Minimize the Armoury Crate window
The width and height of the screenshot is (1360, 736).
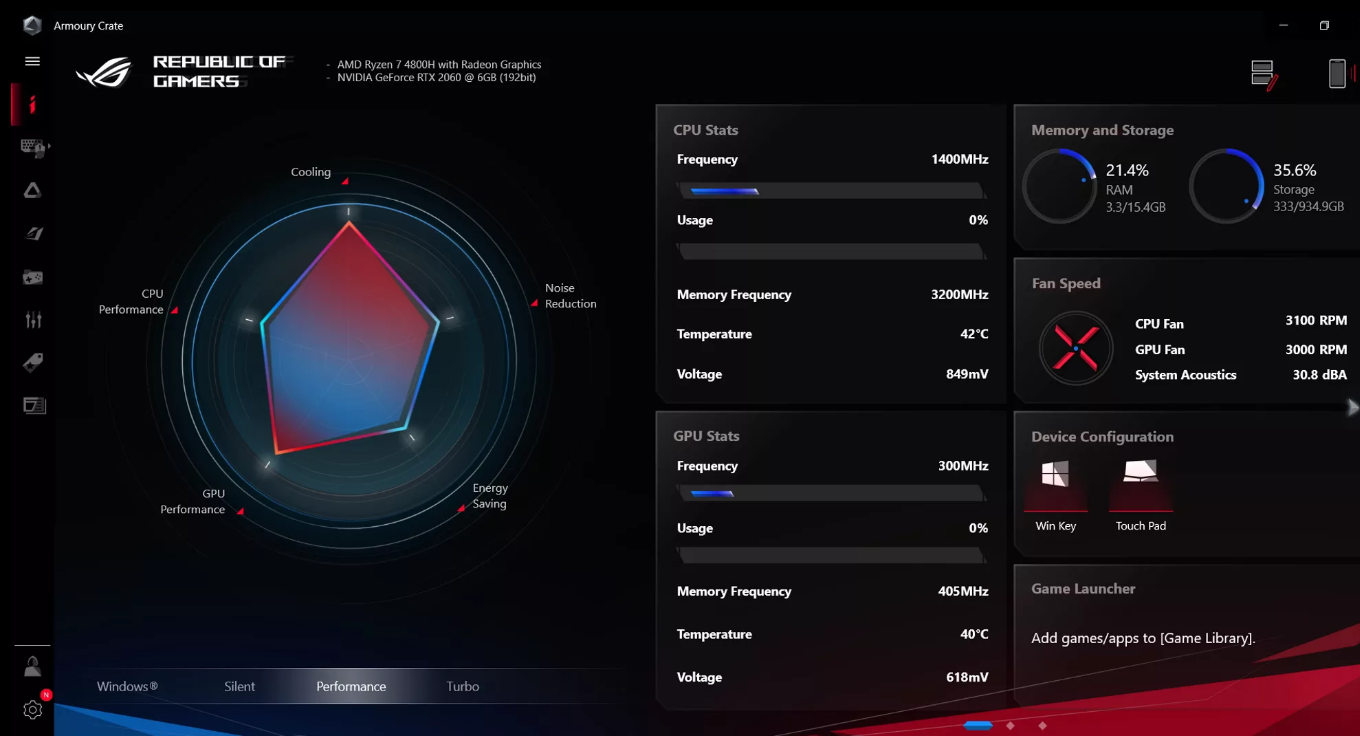[x=1284, y=25]
